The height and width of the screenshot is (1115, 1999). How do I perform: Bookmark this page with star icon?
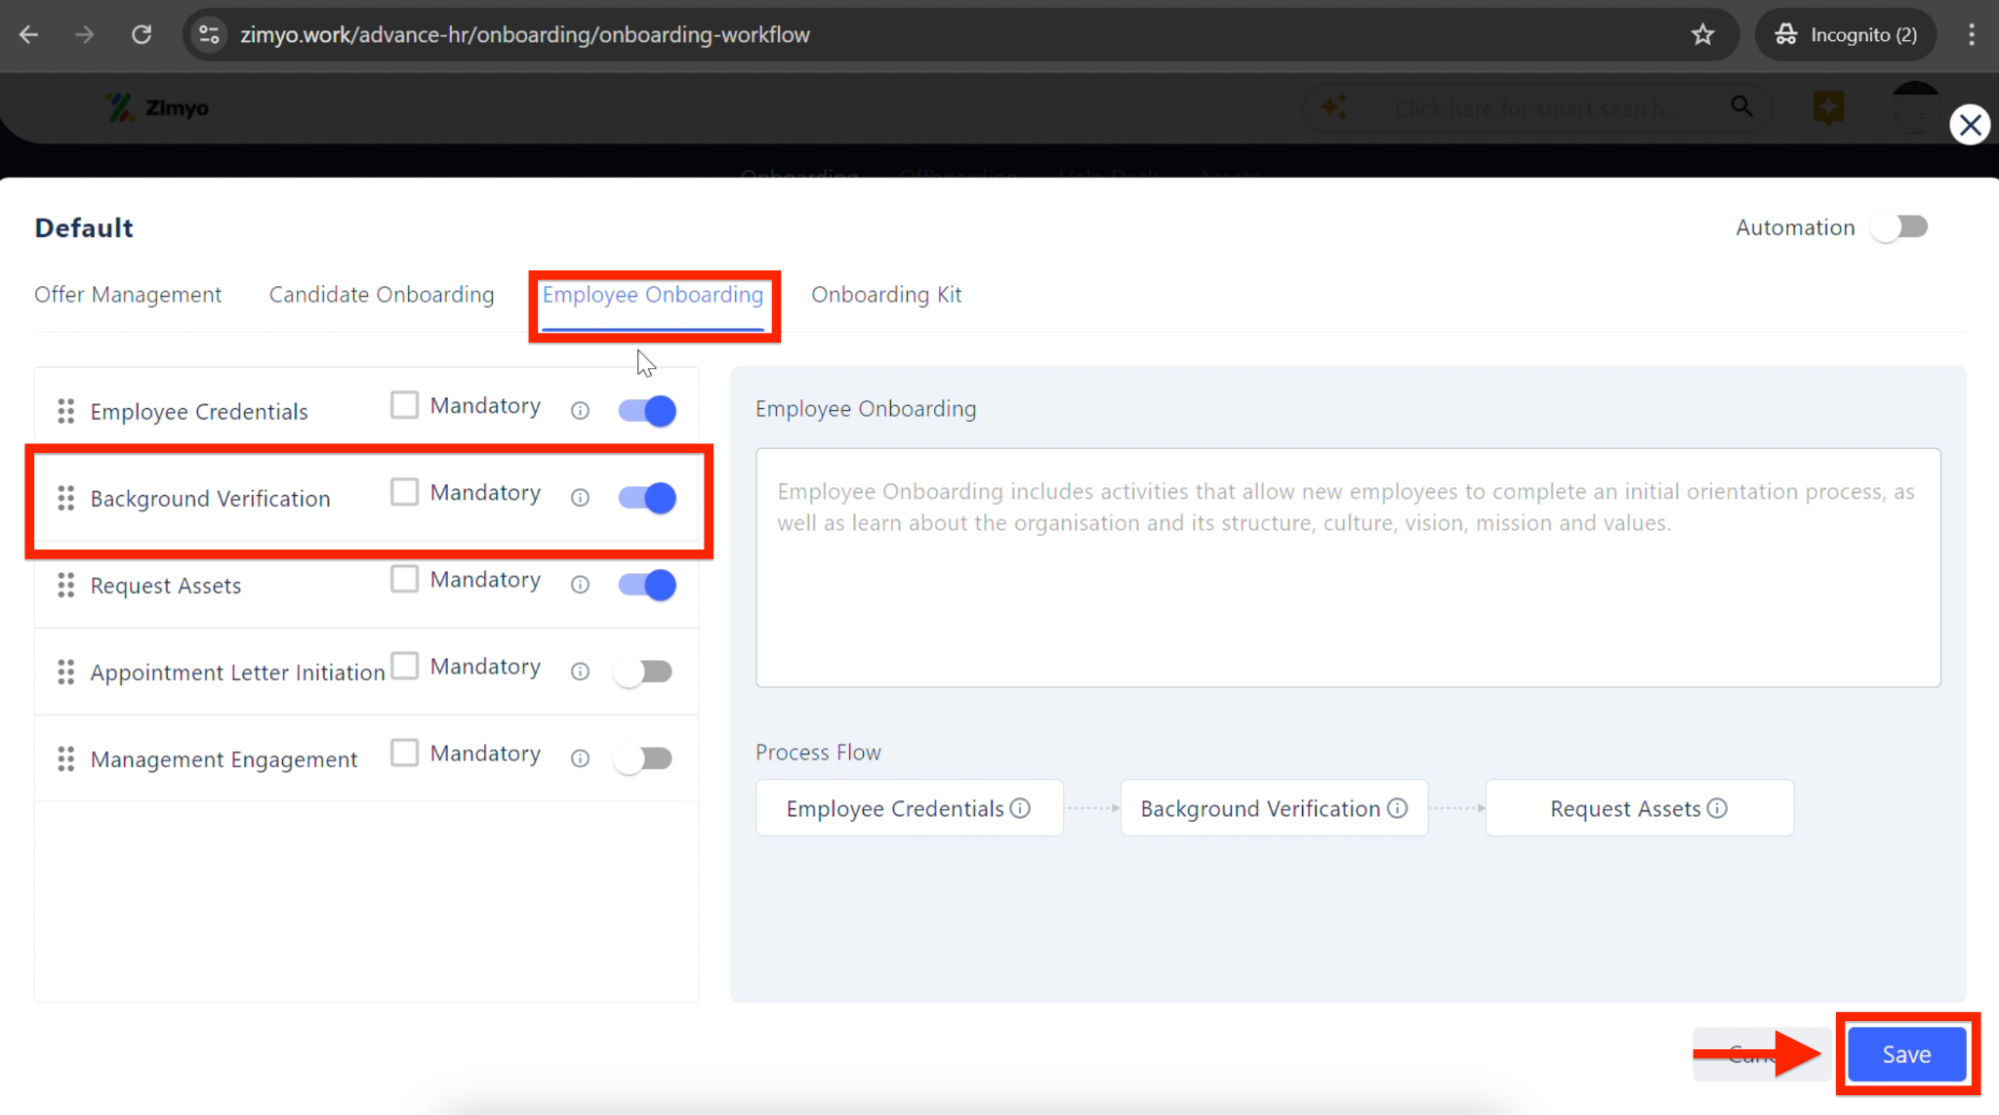pyautogui.click(x=1703, y=35)
